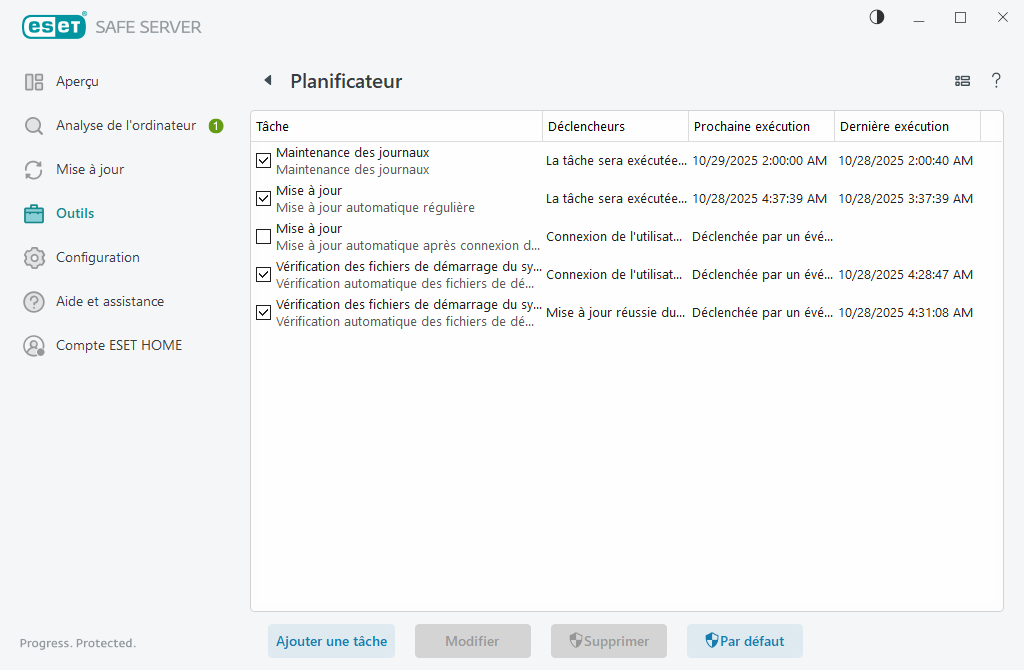Restore defaults with Par défaut button

(744, 641)
